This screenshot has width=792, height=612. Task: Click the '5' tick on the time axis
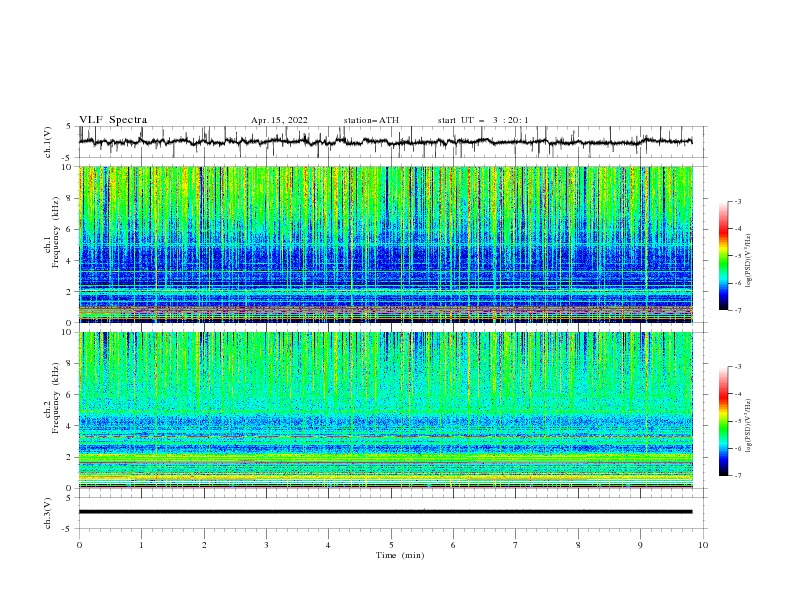pos(391,545)
